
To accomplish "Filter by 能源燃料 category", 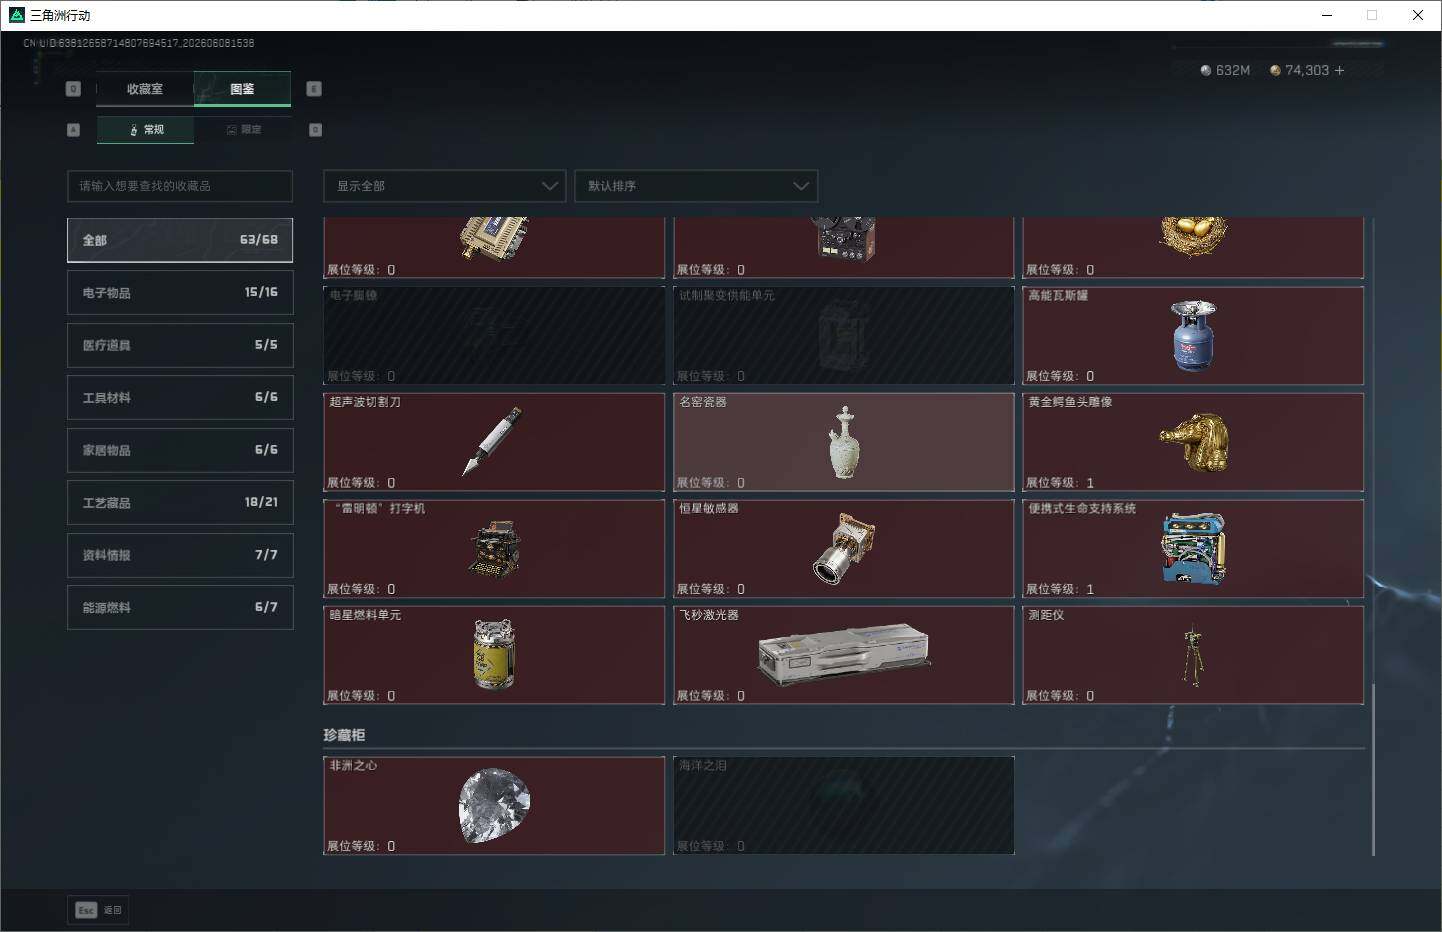I will pos(180,608).
